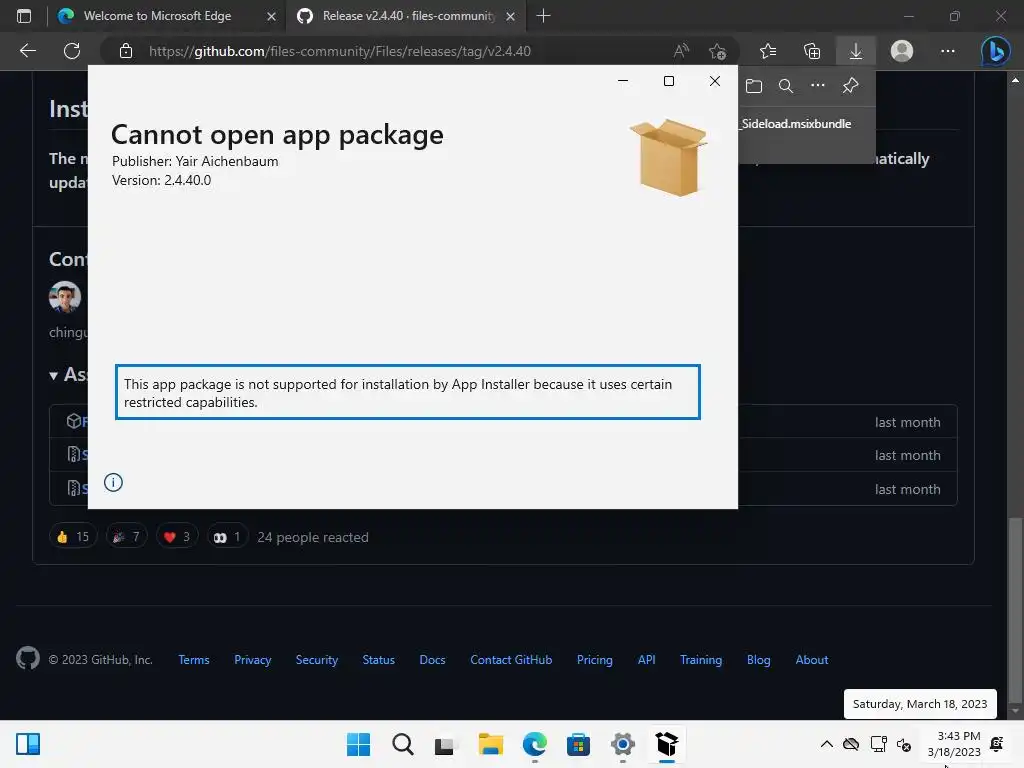
Task: Click the cloud sync tray icon
Action: pyautogui.click(x=851, y=744)
